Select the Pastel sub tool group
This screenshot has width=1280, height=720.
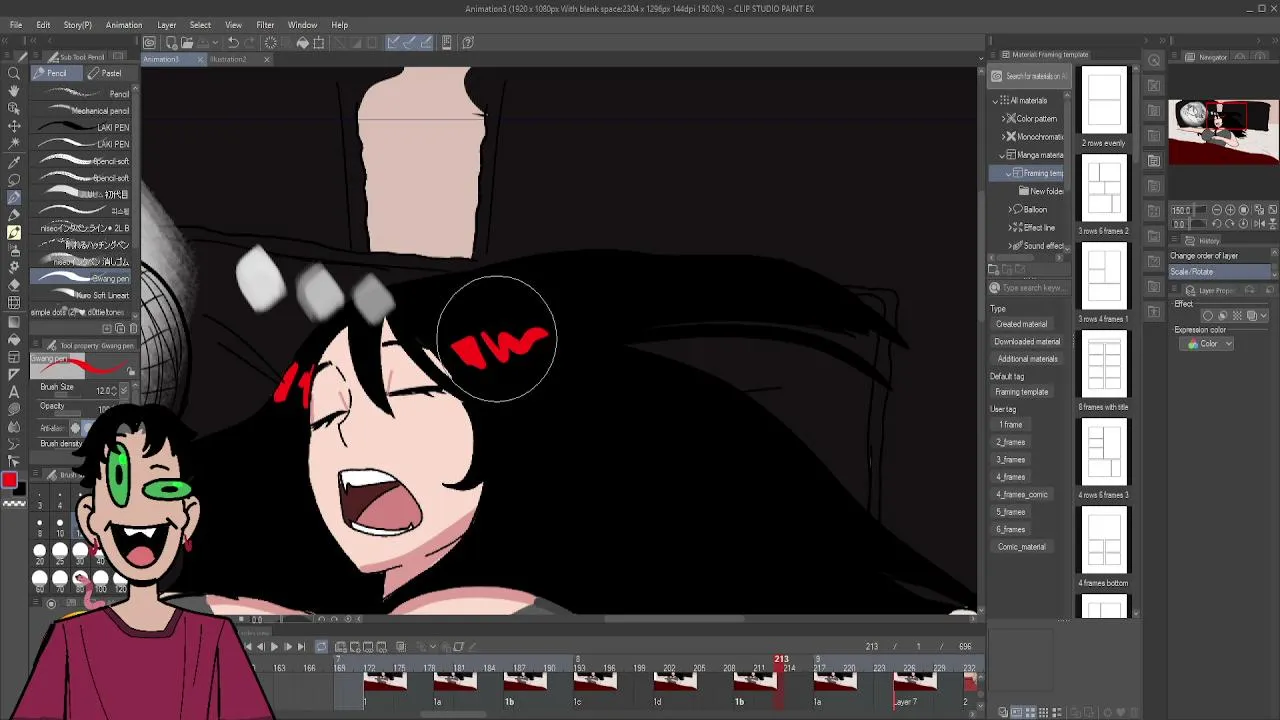point(104,73)
